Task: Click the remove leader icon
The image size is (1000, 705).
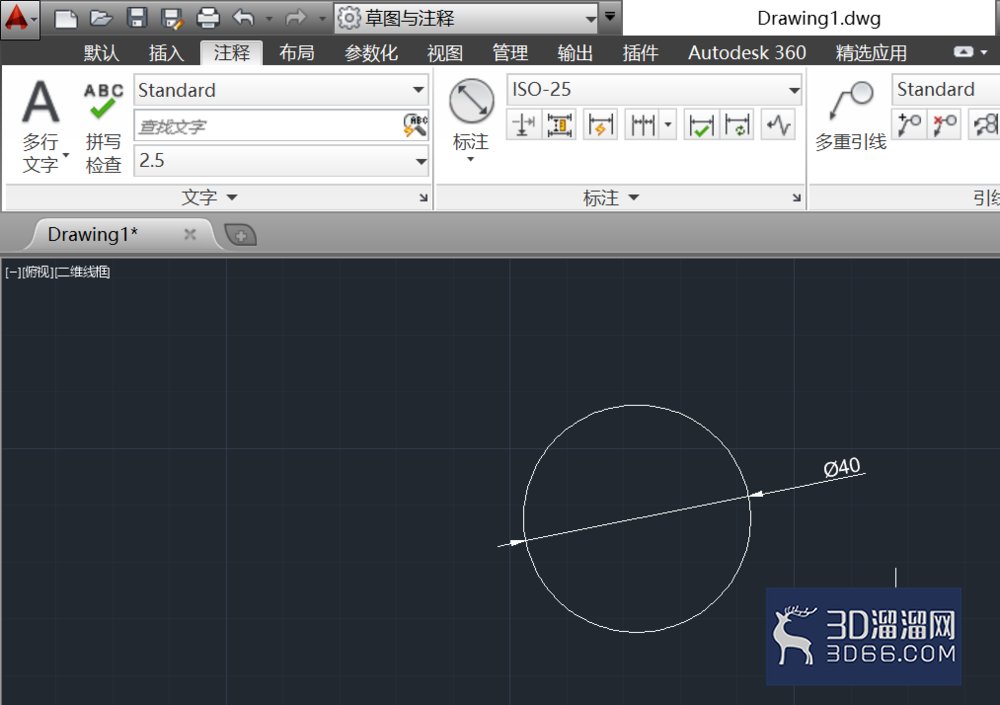Action: (x=945, y=124)
